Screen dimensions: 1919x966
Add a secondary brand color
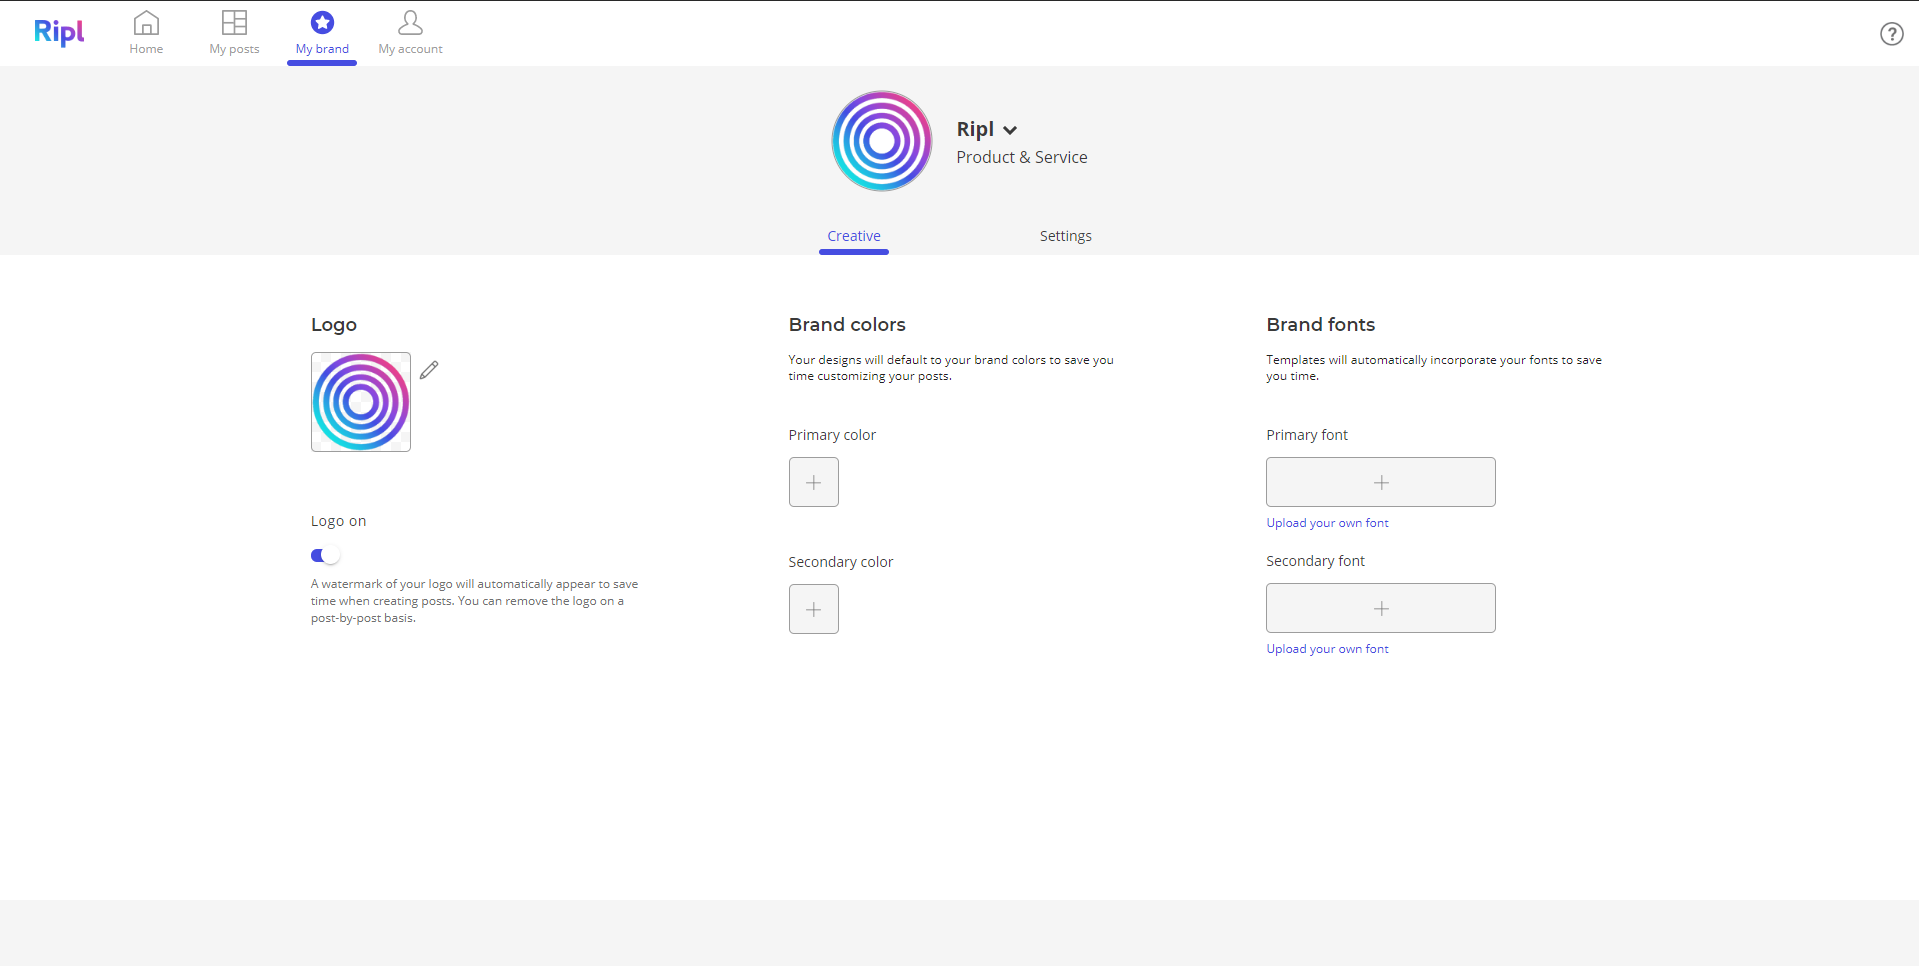tap(813, 608)
